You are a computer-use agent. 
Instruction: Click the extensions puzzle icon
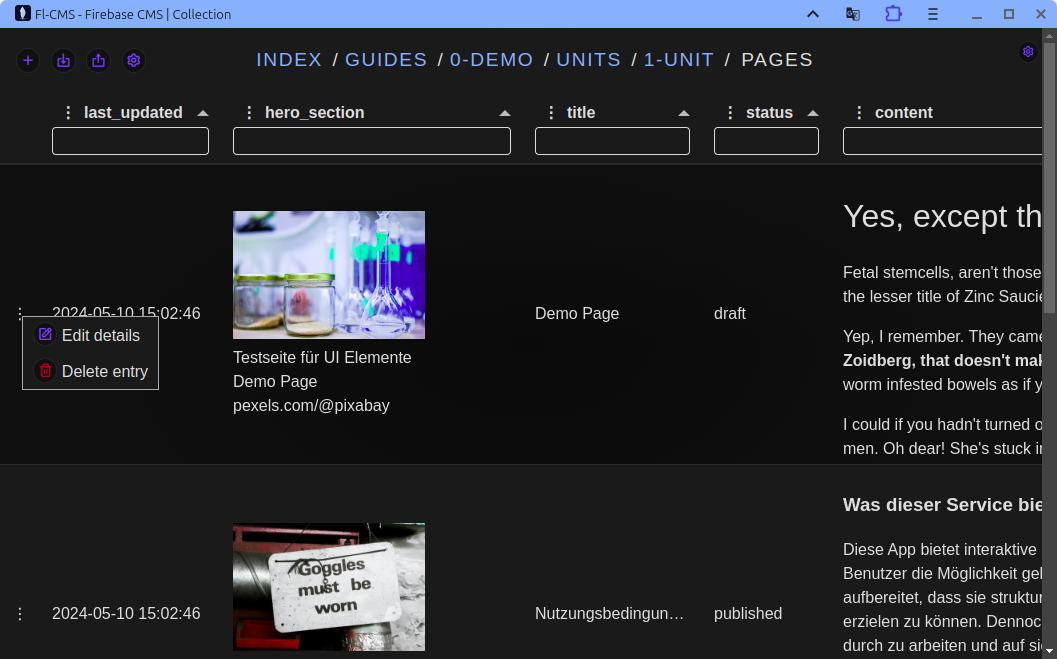click(893, 14)
